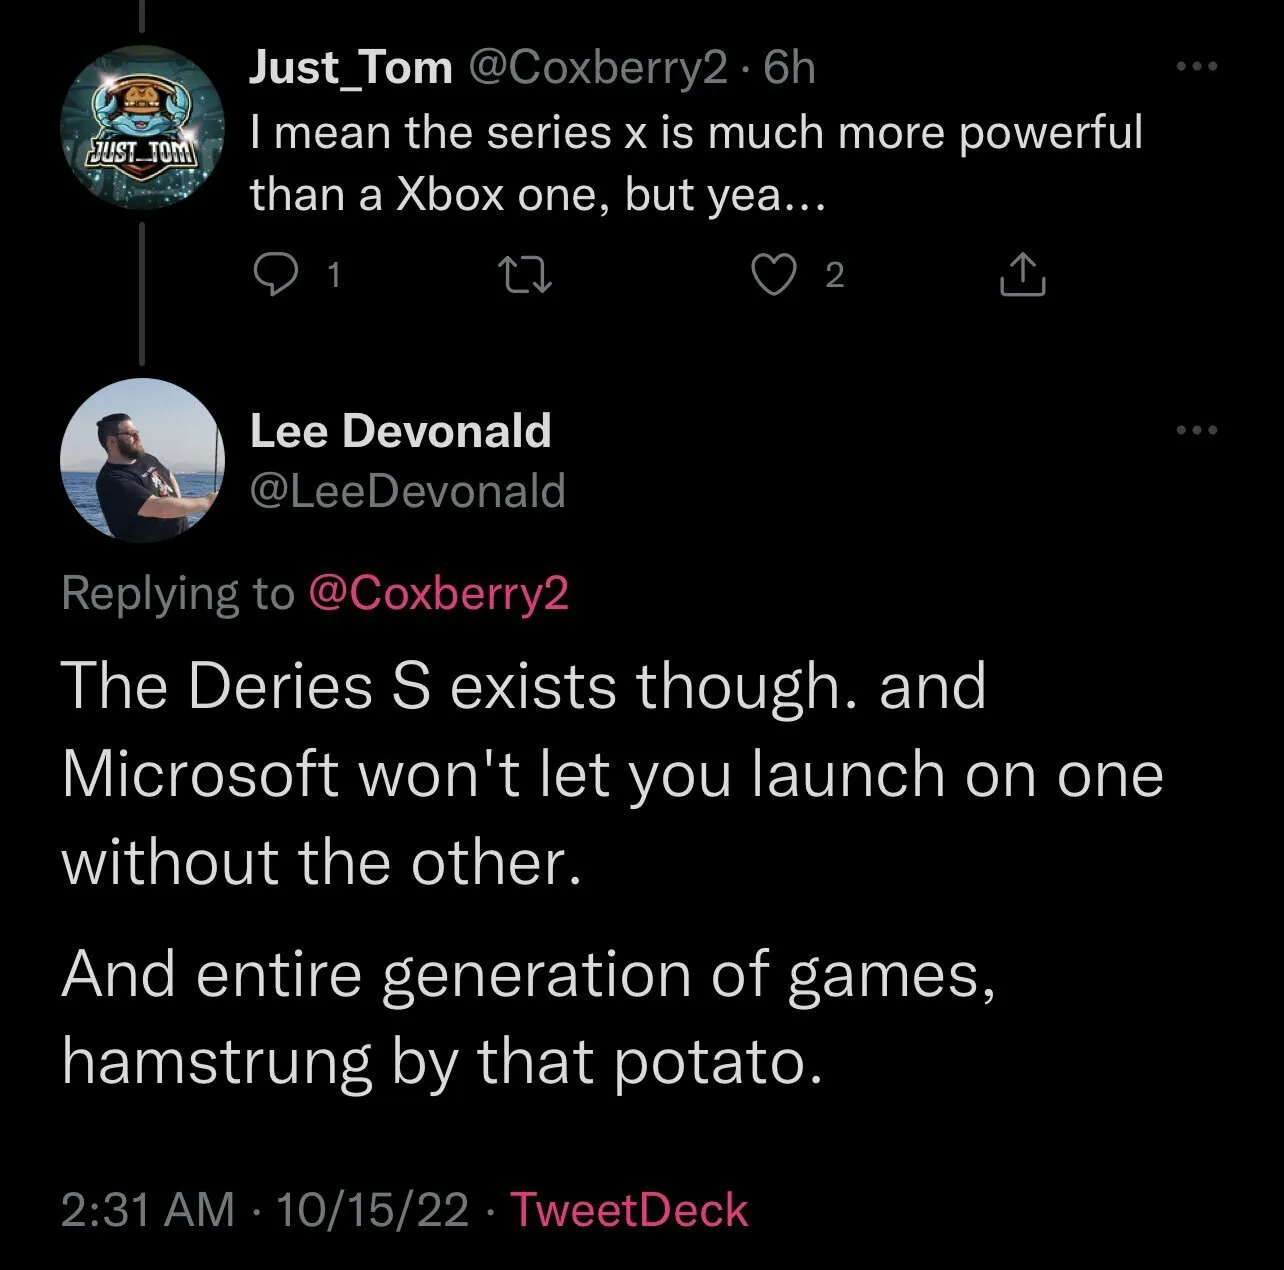This screenshot has height=1270, width=1284.
Task: Click the share icon on Just_Tom's tweet
Action: pyautogui.click(x=1023, y=275)
